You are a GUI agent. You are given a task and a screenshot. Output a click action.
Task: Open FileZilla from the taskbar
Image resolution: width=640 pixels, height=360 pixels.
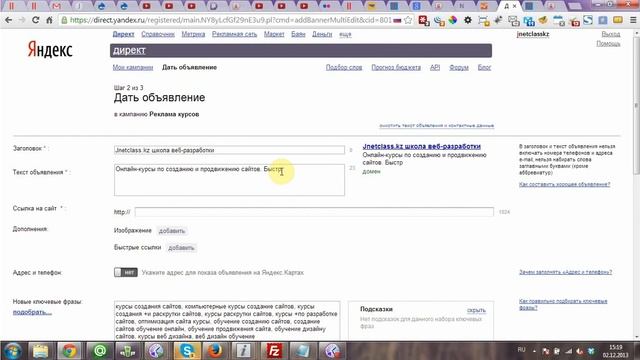tap(273, 351)
